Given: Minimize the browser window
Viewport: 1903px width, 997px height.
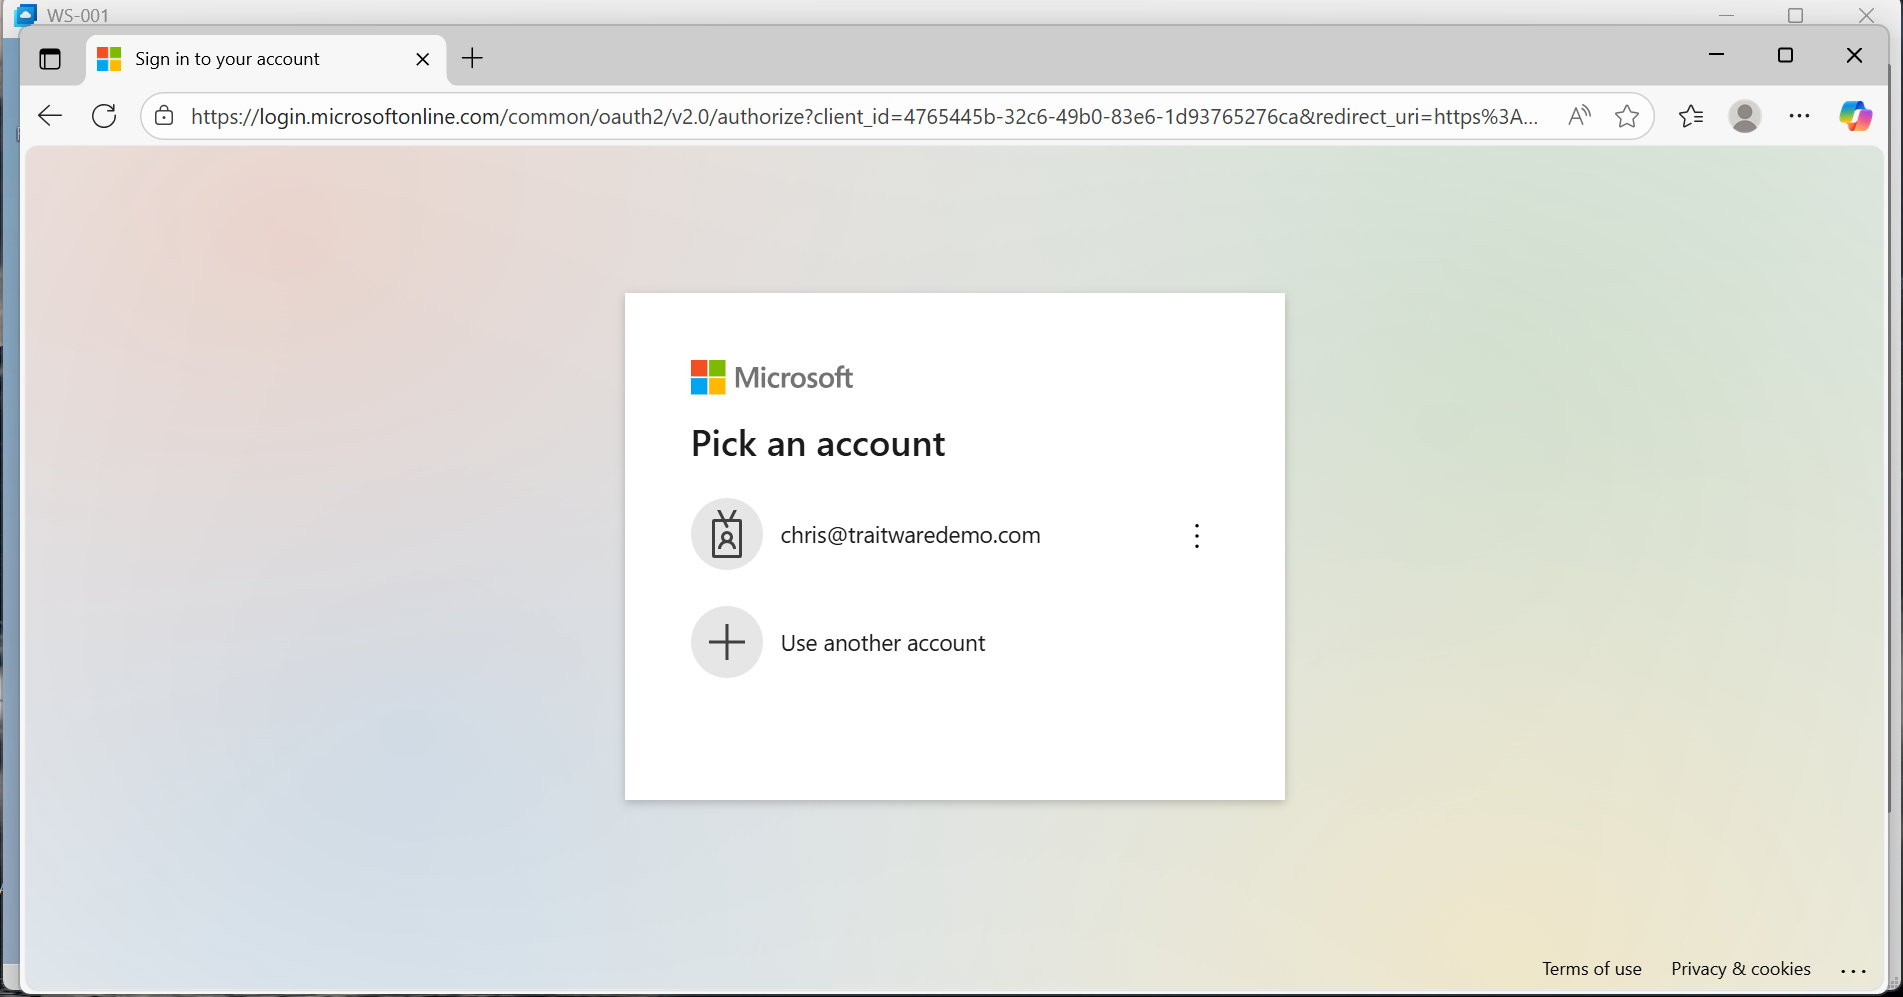Looking at the screenshot, I should coord(1717,55).
